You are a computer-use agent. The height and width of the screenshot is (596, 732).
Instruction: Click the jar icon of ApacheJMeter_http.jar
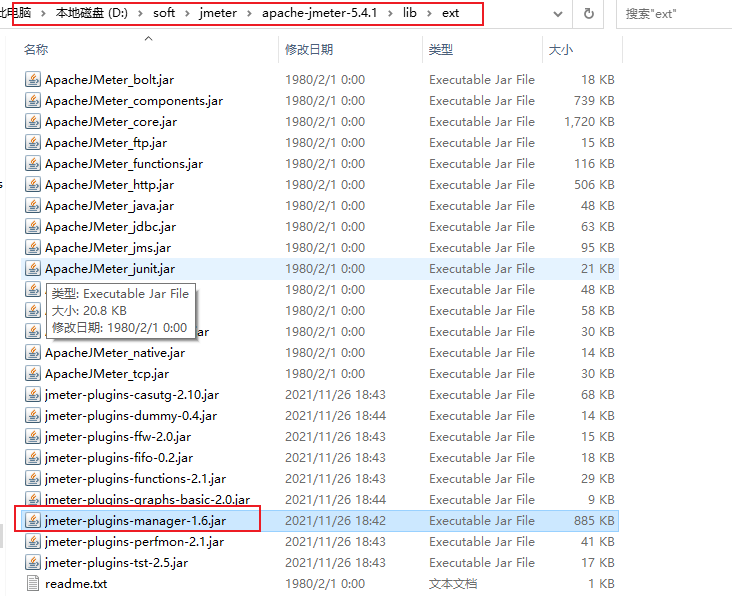pos(33,185)
